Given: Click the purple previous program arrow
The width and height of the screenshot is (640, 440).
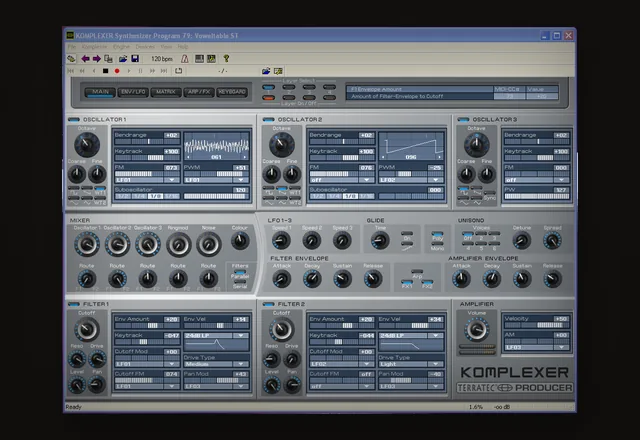Looking at the screenshot, I should (85, 59).
